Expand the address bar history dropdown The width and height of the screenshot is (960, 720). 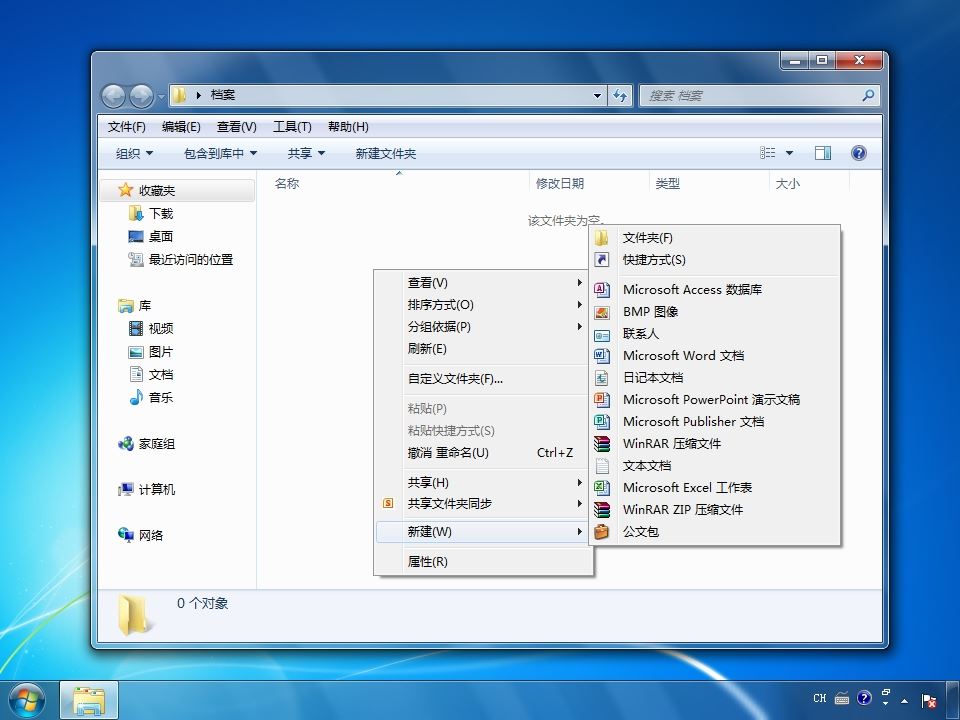[x=597, y=96]
